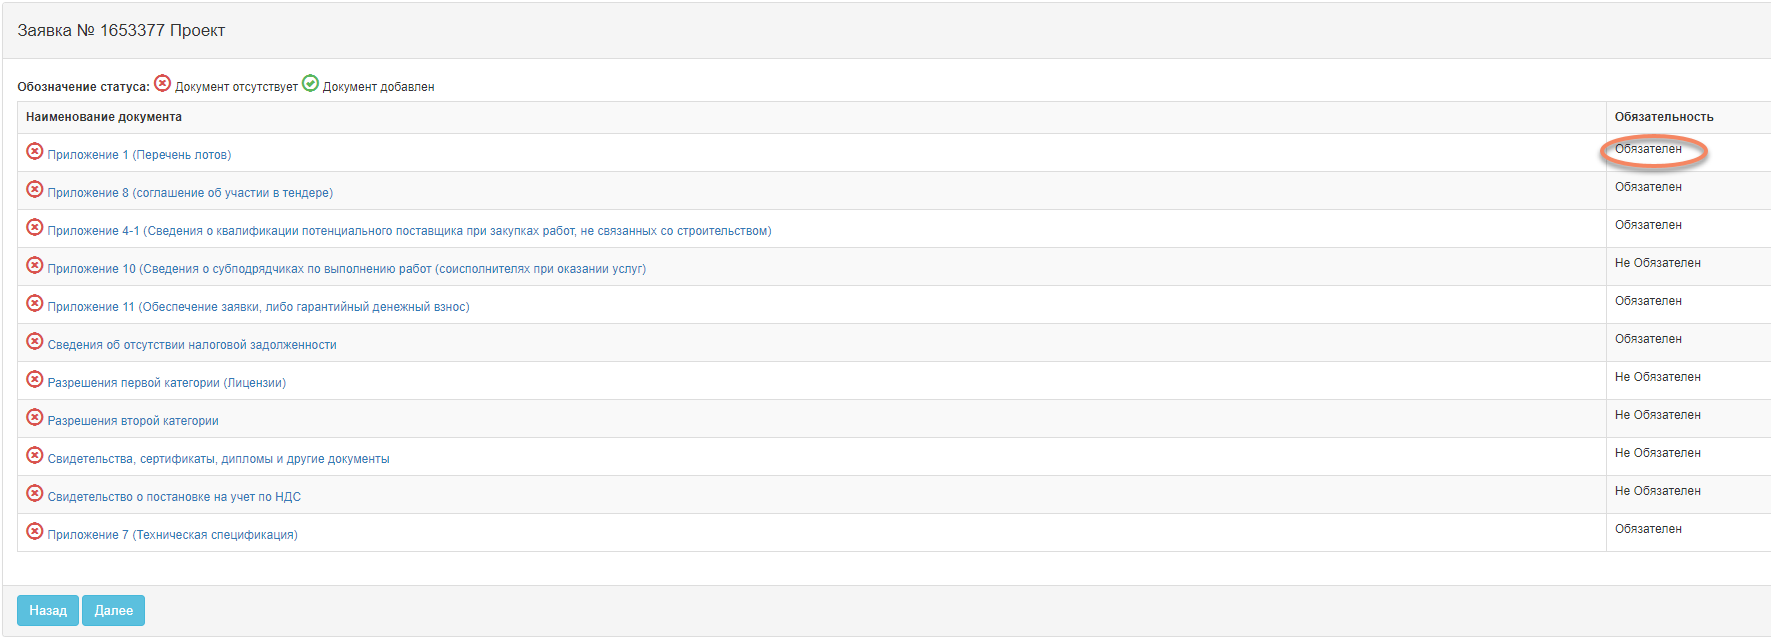
Task: Click the red status icon beside Приложение 11
Action: (x=35, y=303)
